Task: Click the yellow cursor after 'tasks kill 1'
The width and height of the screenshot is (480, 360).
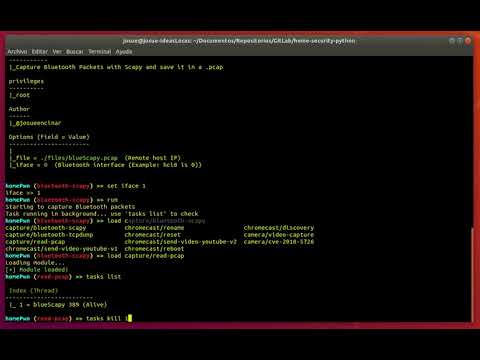Action: 130,318
